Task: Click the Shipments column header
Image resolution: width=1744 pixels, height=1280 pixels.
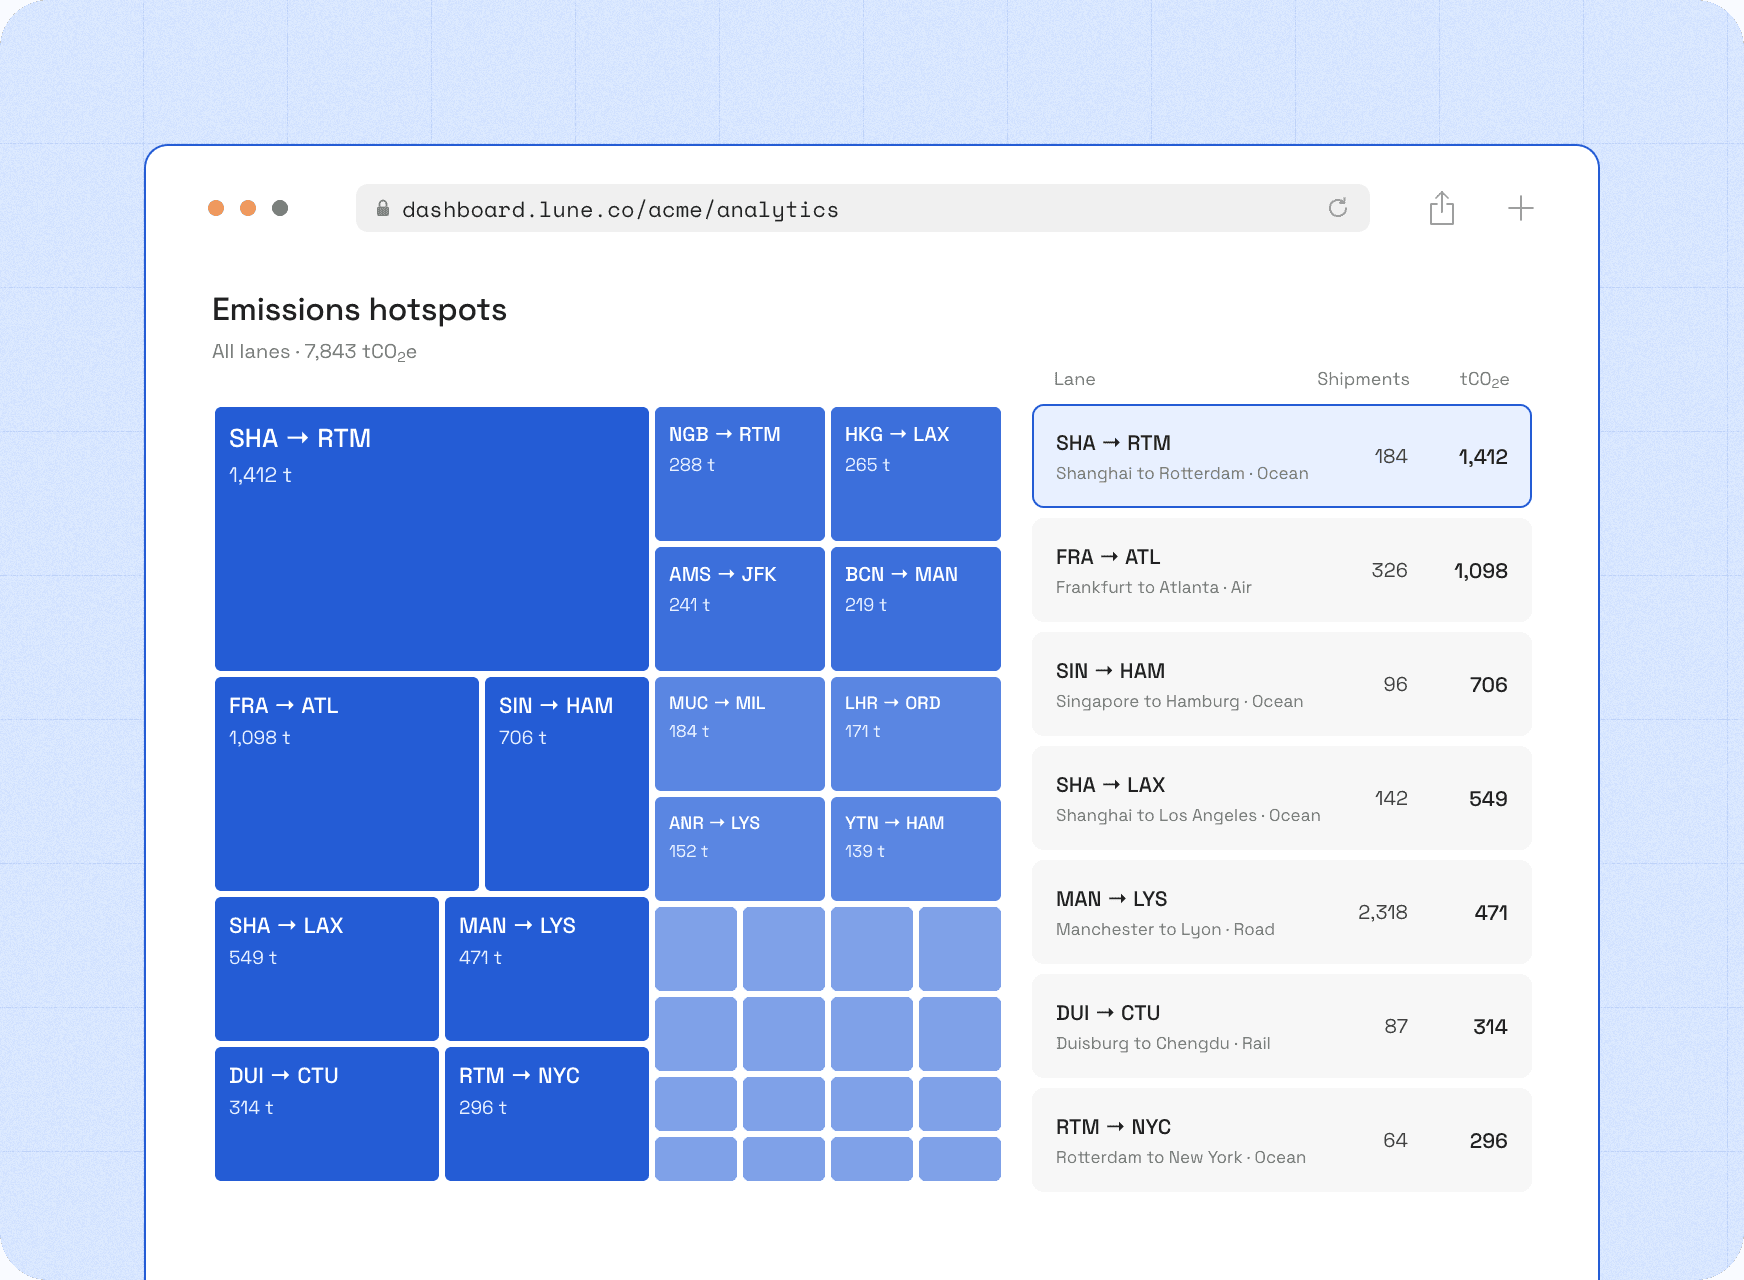Action: pos(1363,379)
